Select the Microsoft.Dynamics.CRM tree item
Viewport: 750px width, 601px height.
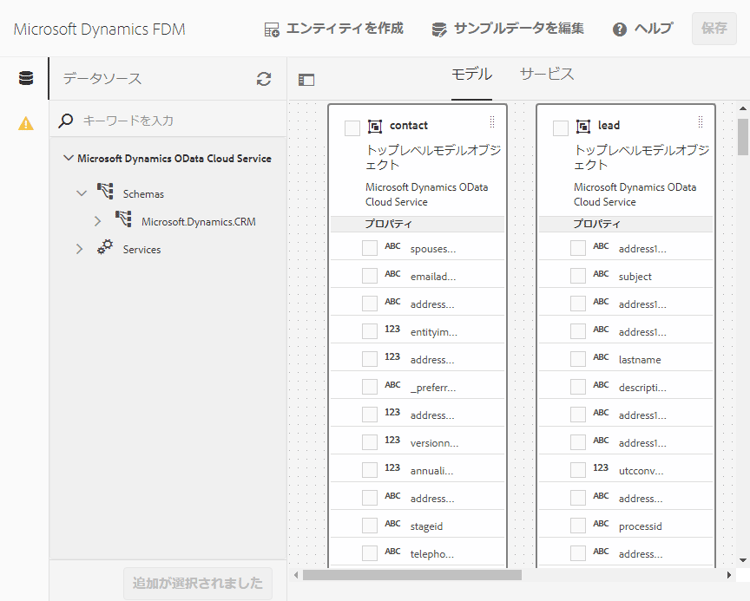tap(198, 222)
